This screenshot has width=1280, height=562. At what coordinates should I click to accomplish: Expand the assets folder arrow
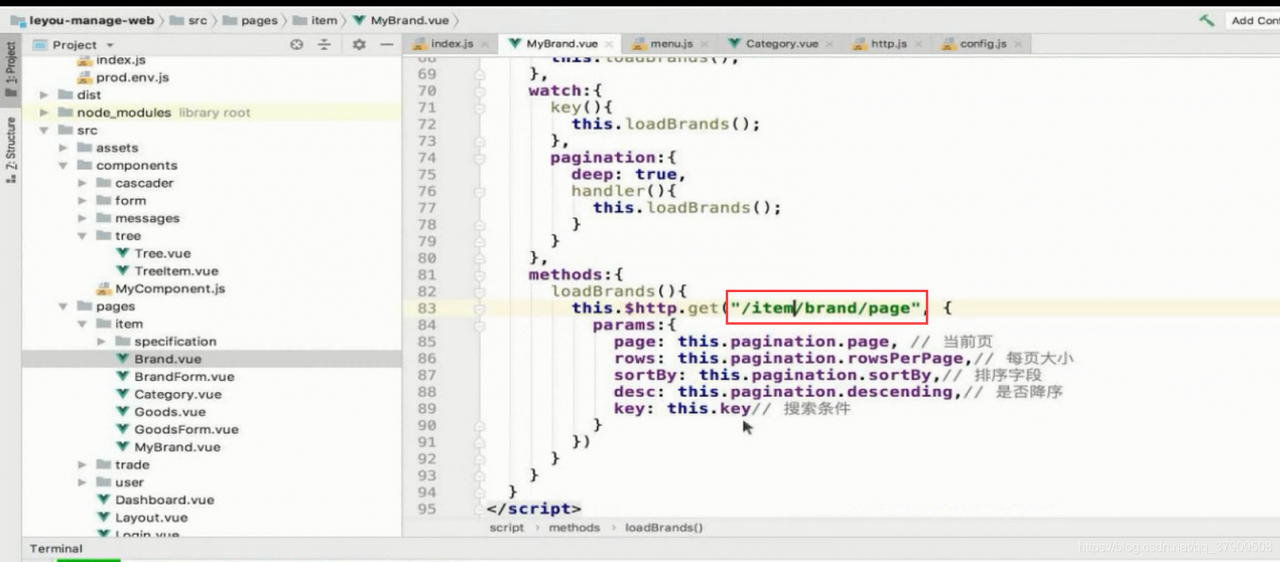pos(63,148)
